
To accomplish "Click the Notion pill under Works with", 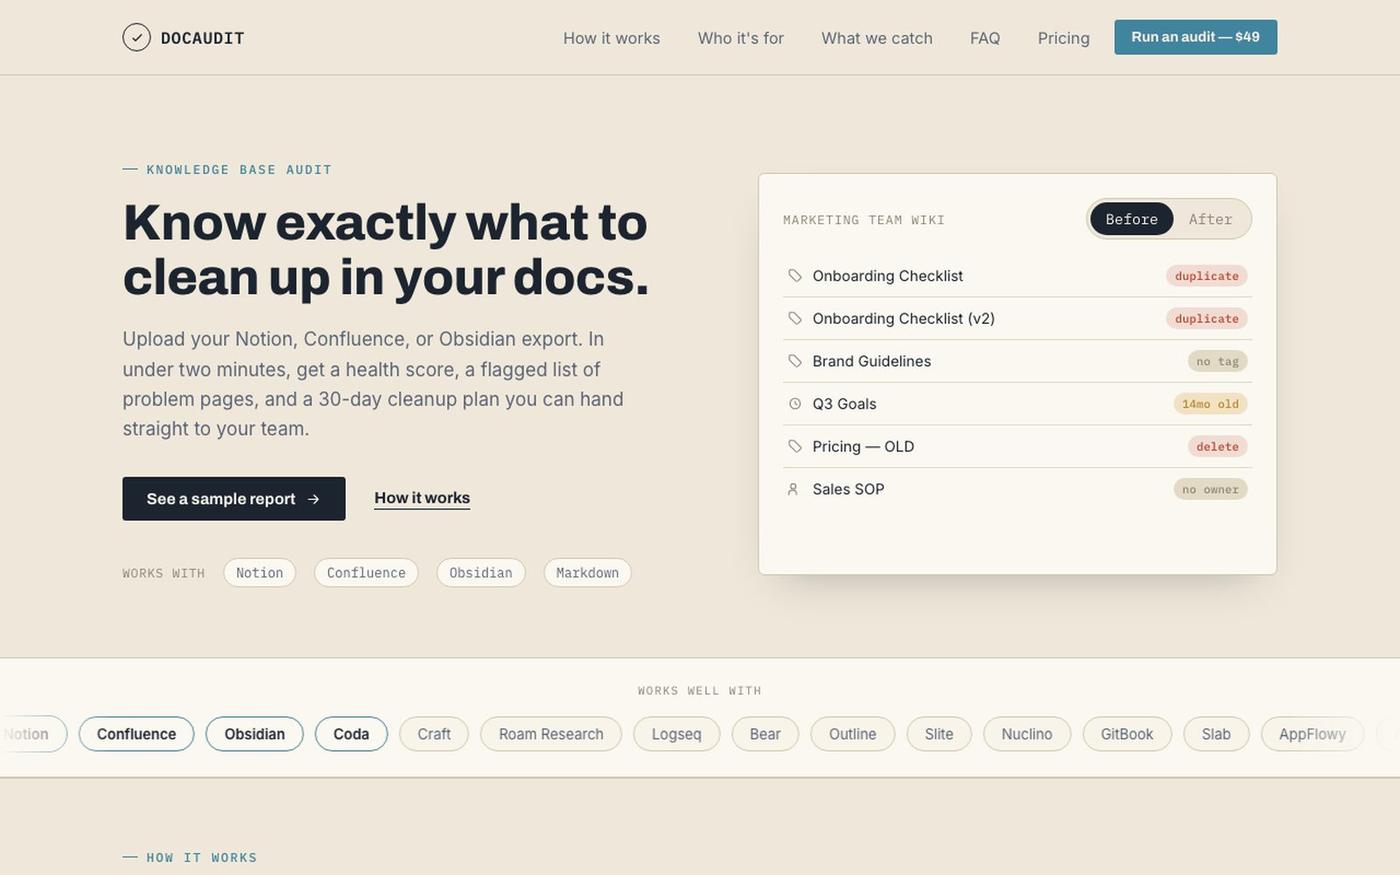I will tap(259, 573).
